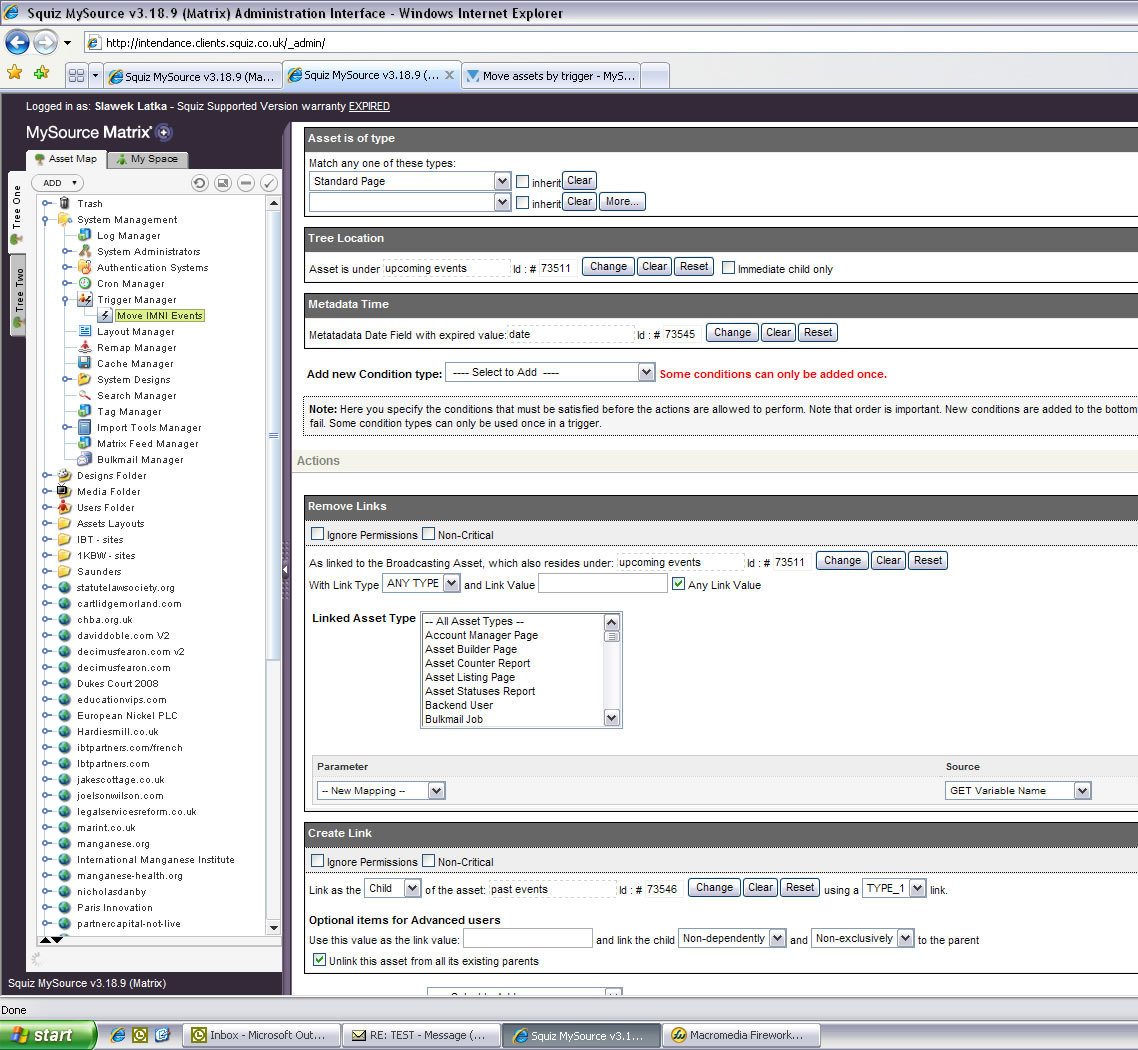Tick Non-Critical under Create Link
1138x1050 pixels.
[428, 861]
